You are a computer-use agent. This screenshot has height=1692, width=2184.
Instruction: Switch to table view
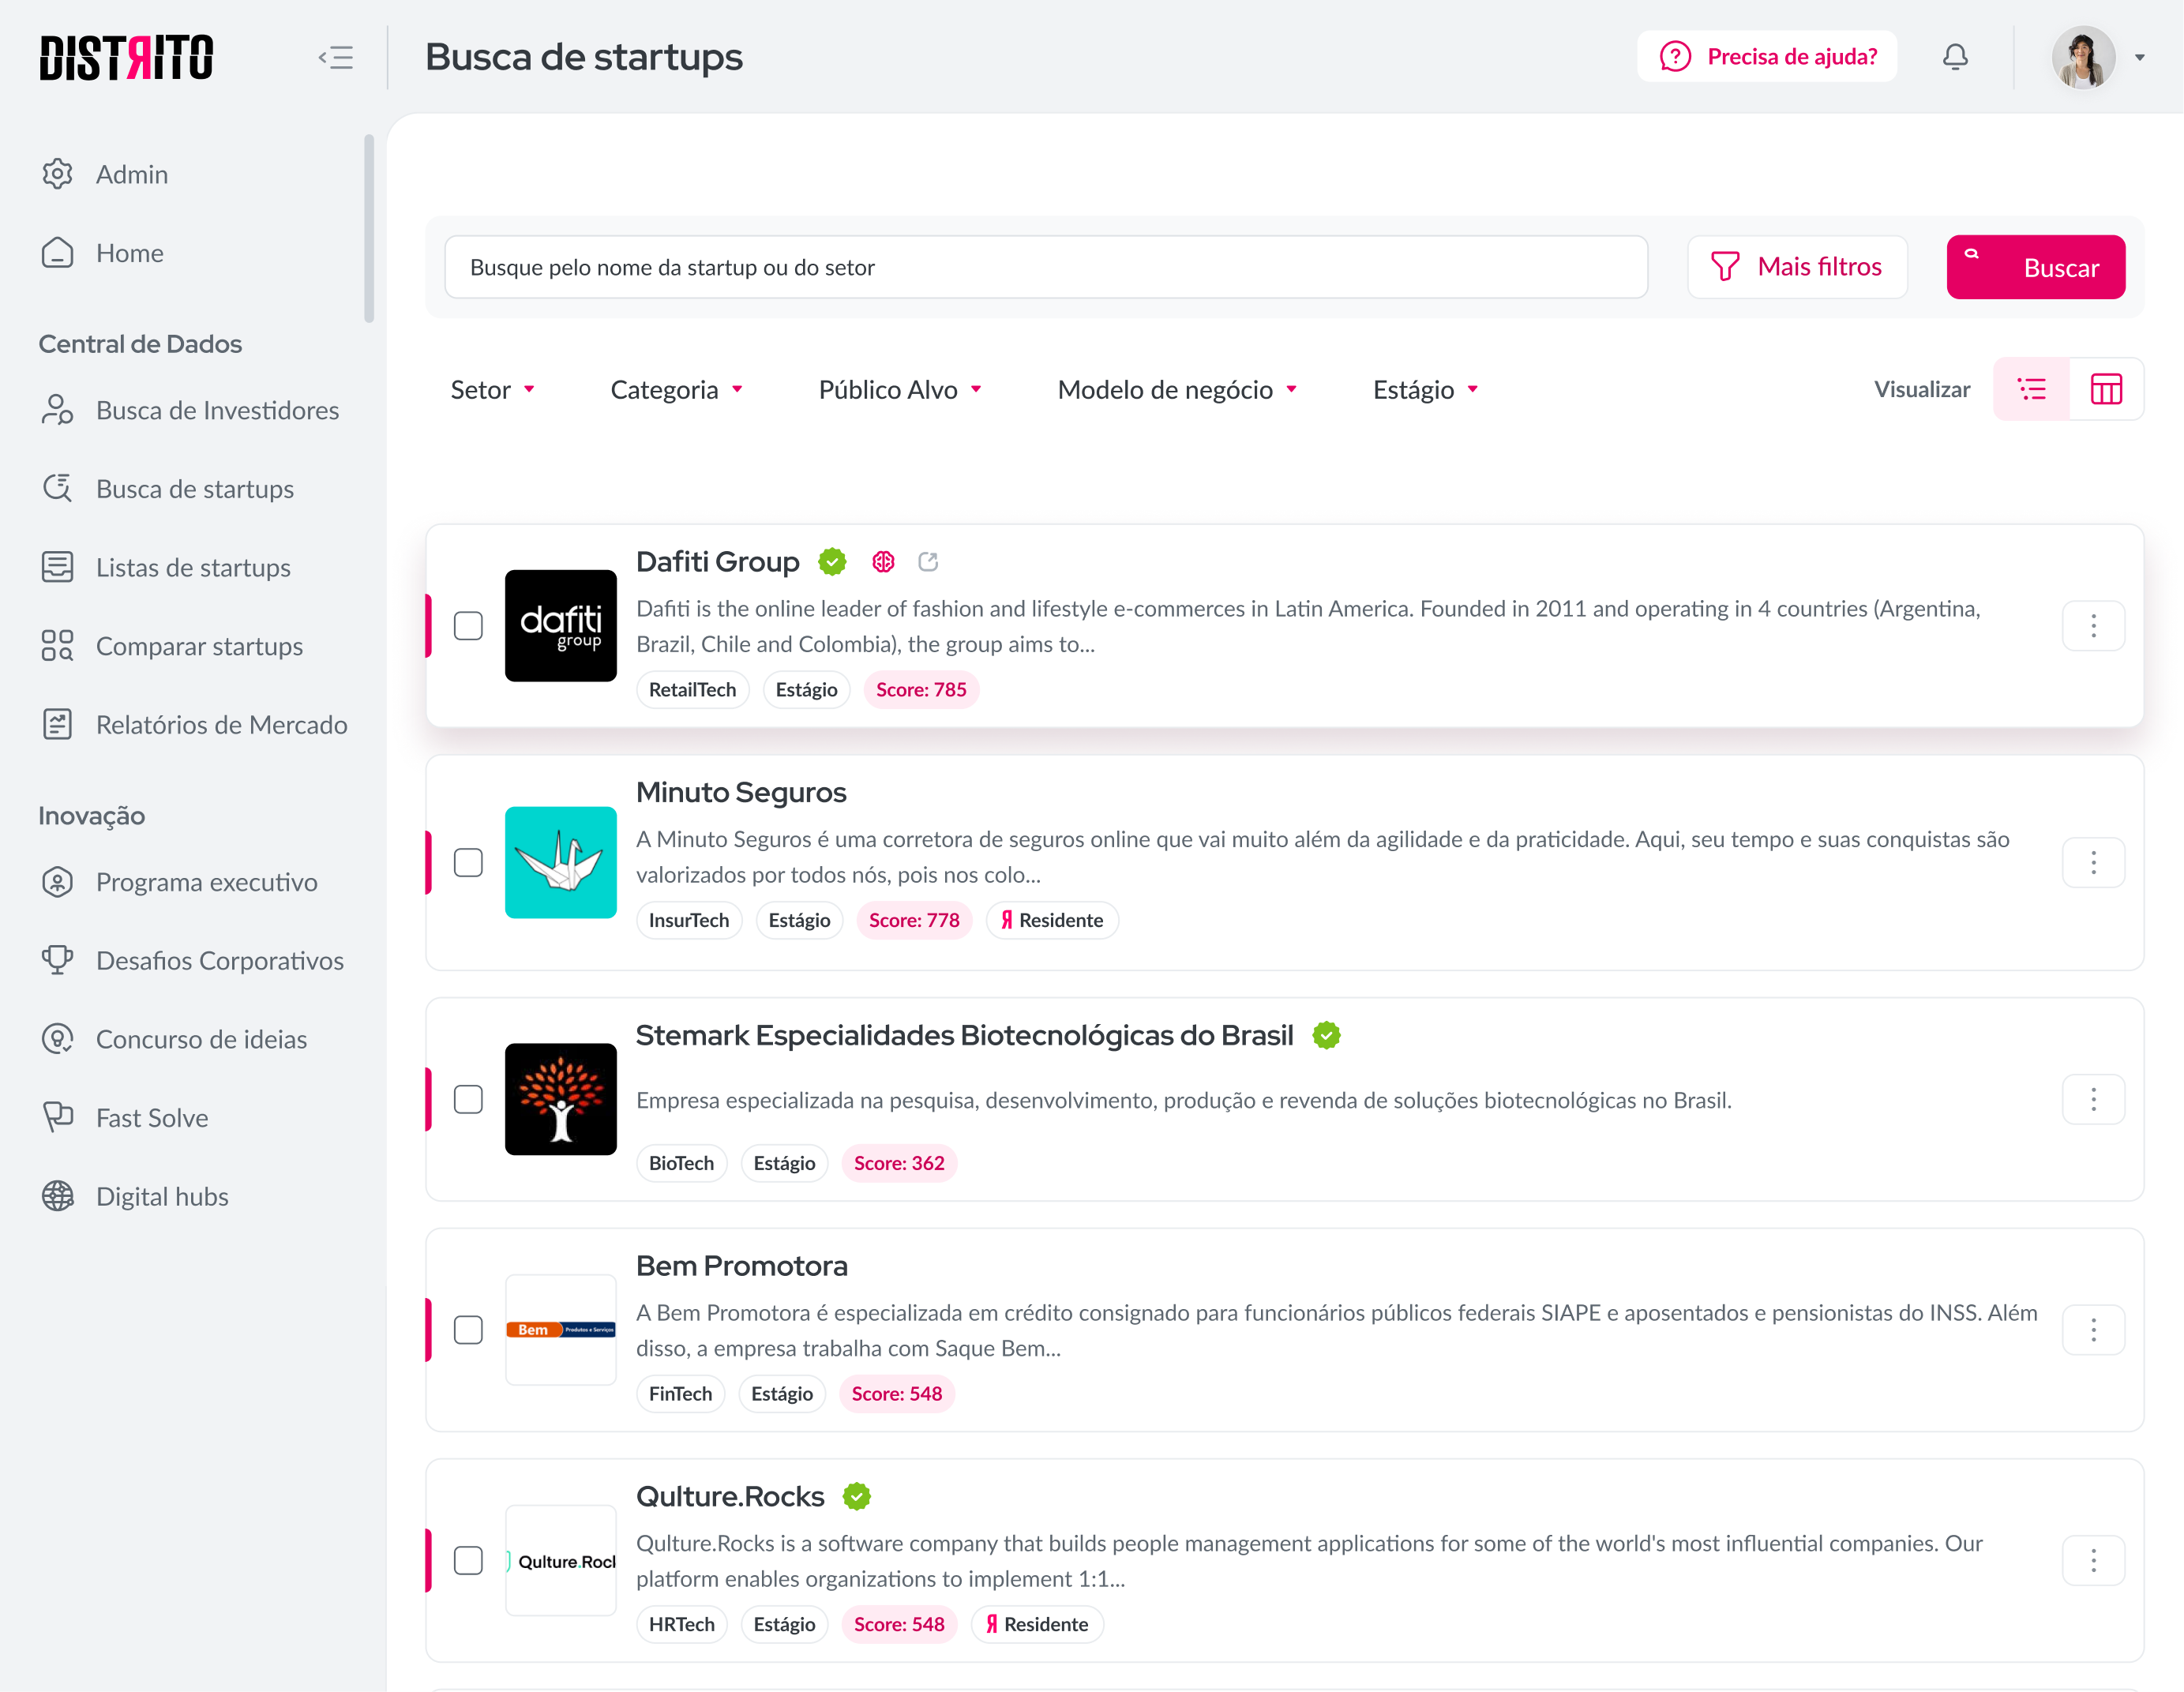pyautogui.click(x=2106, y=389)
